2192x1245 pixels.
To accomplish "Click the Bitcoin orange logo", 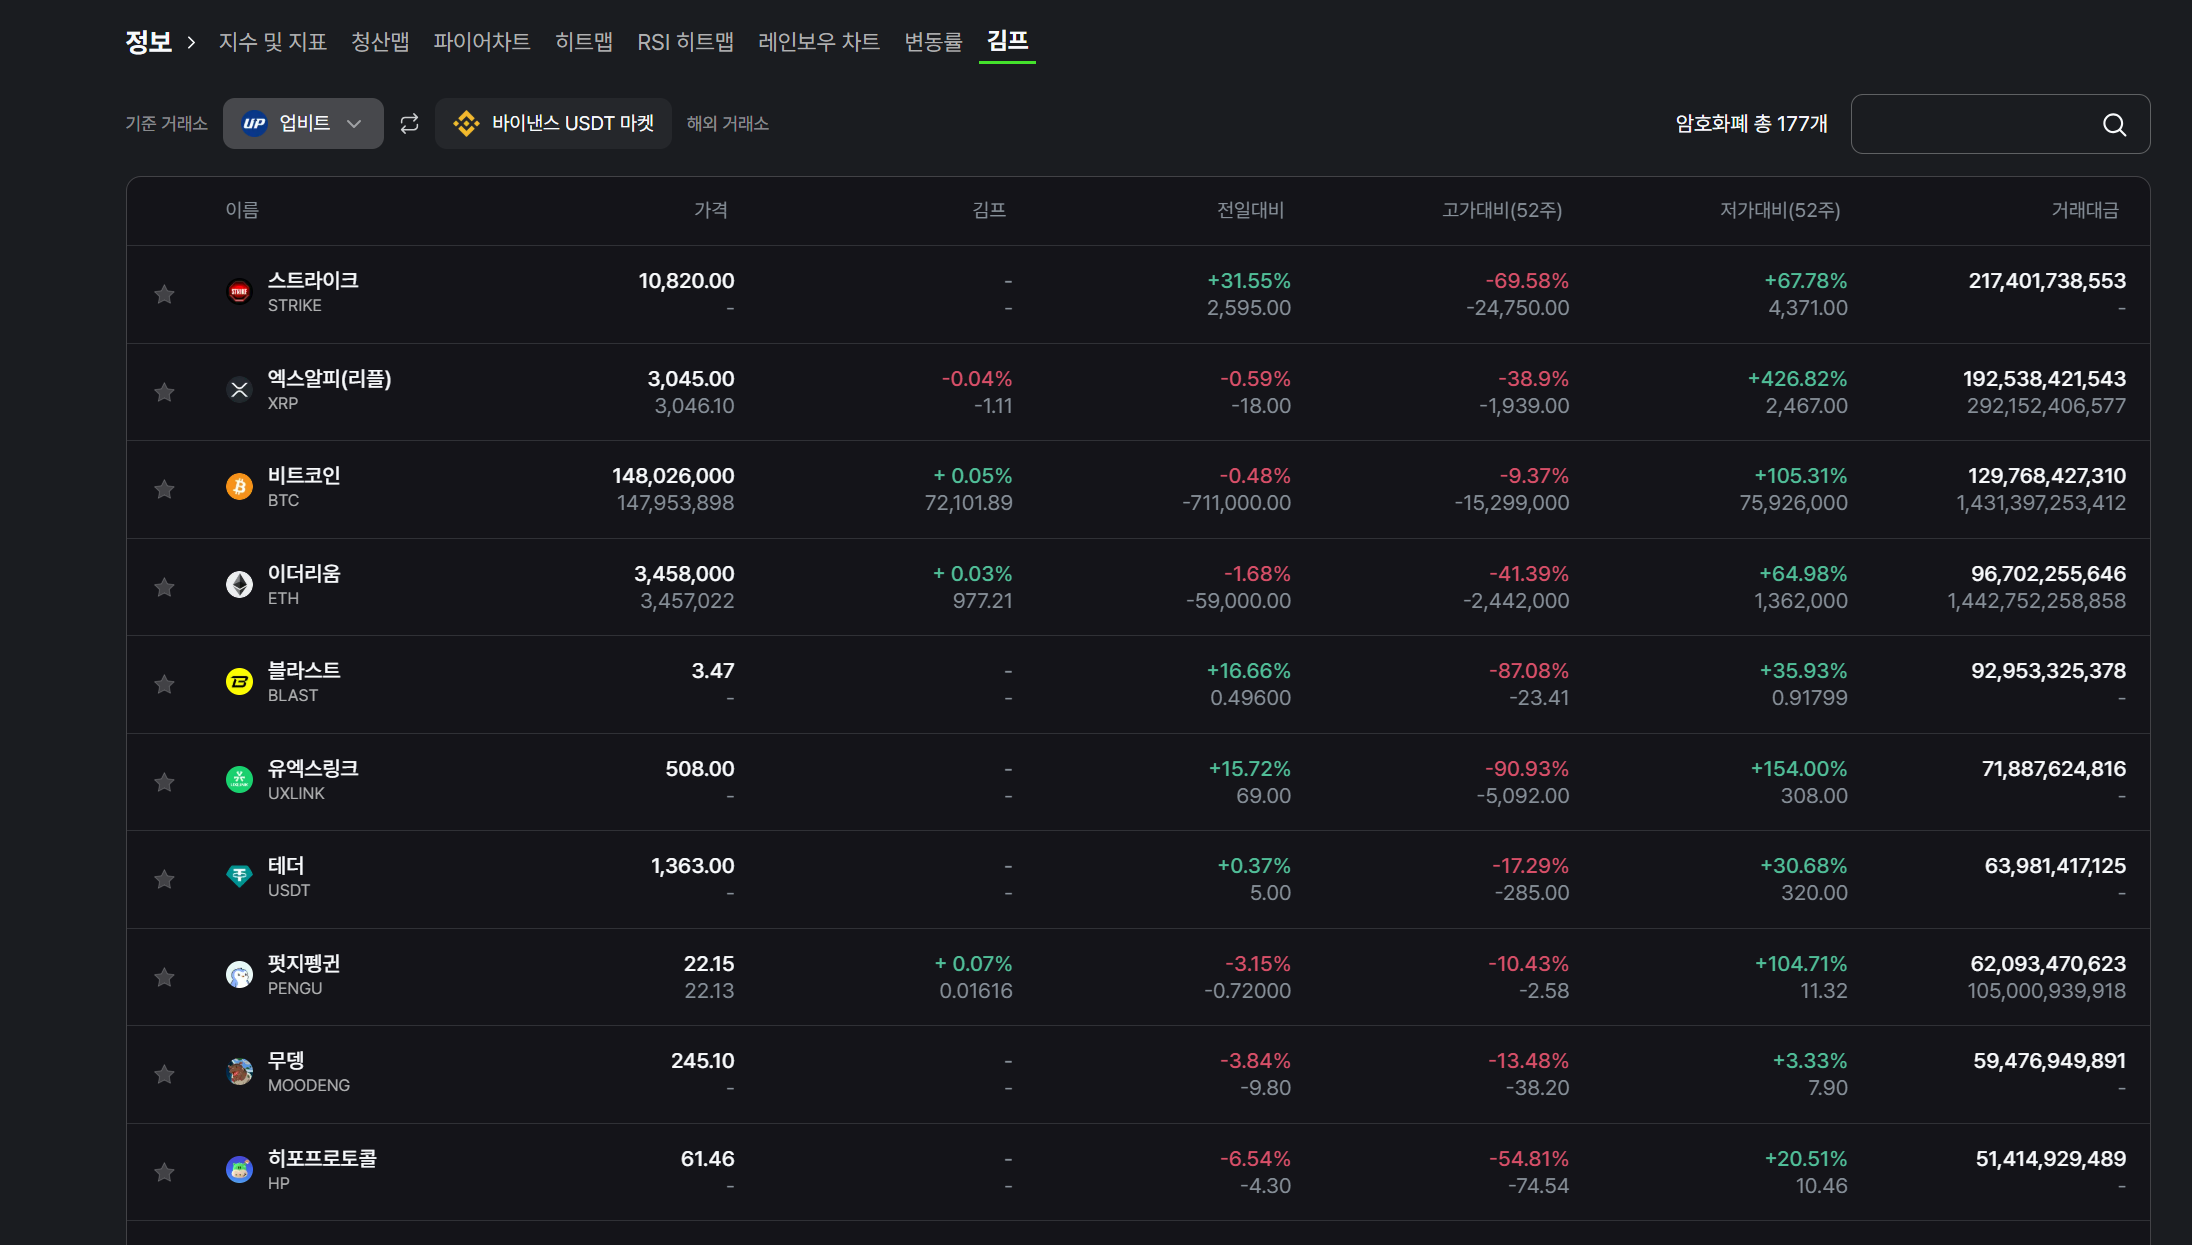I will [239, 487].
